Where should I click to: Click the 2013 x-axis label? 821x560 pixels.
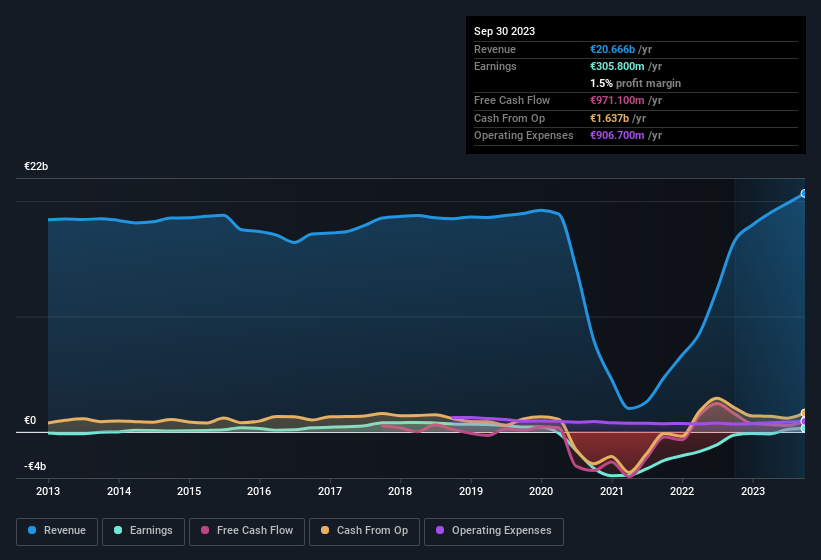click(48, 491)
